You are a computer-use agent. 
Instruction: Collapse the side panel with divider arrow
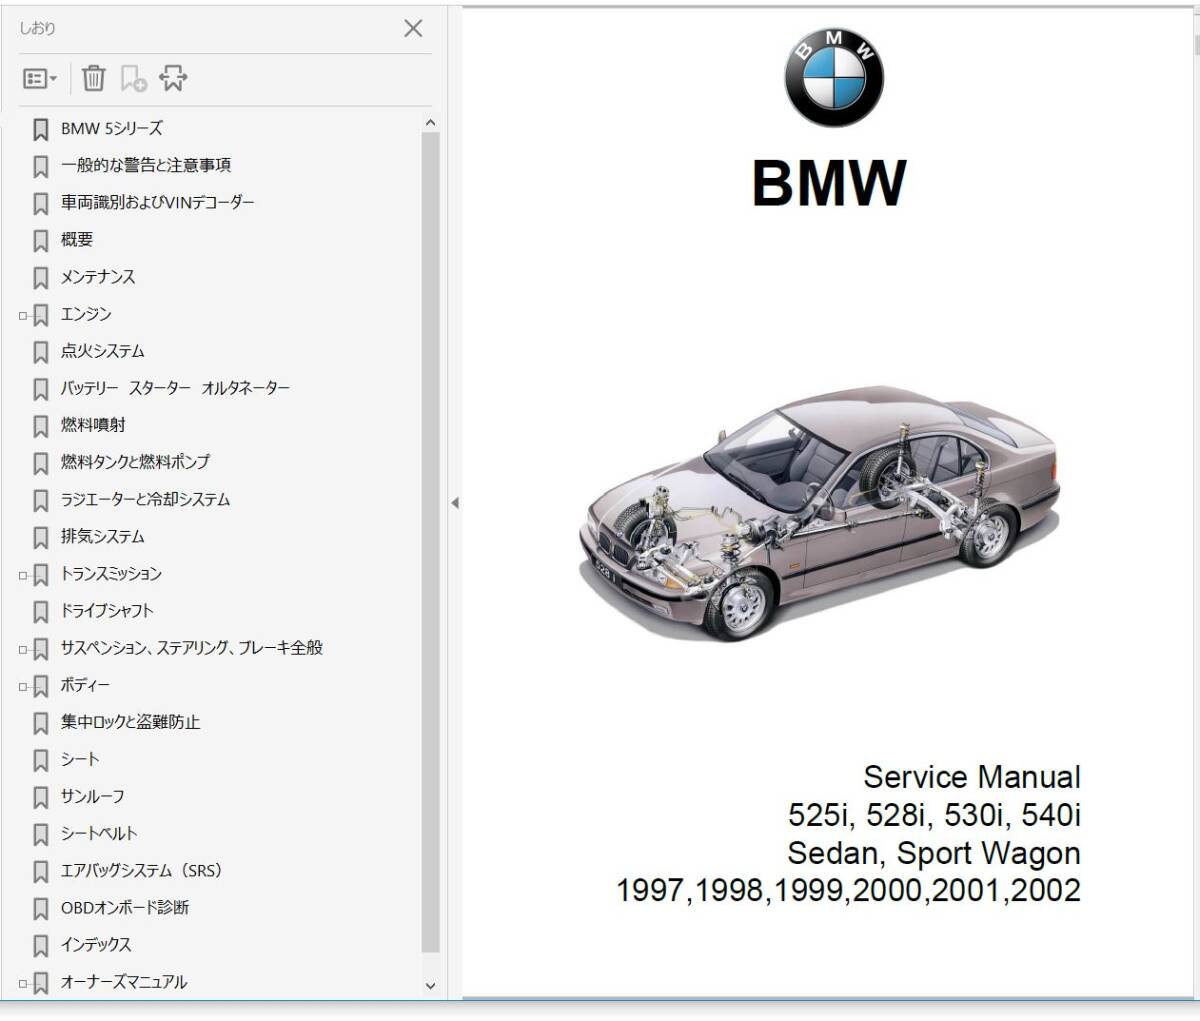(454, 502)
